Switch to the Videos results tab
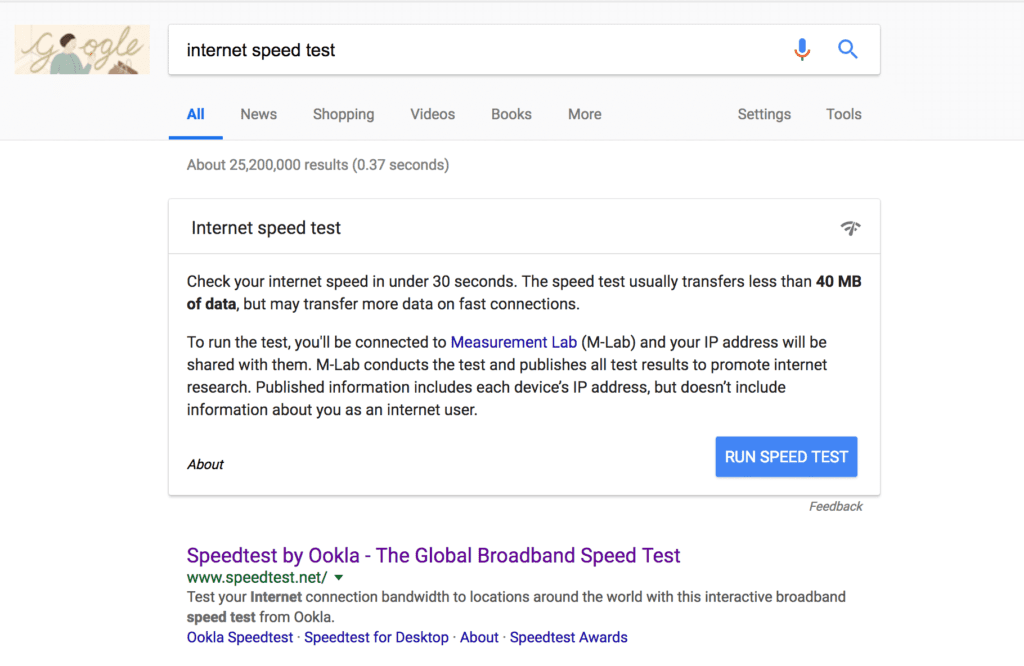 (432, 114)
